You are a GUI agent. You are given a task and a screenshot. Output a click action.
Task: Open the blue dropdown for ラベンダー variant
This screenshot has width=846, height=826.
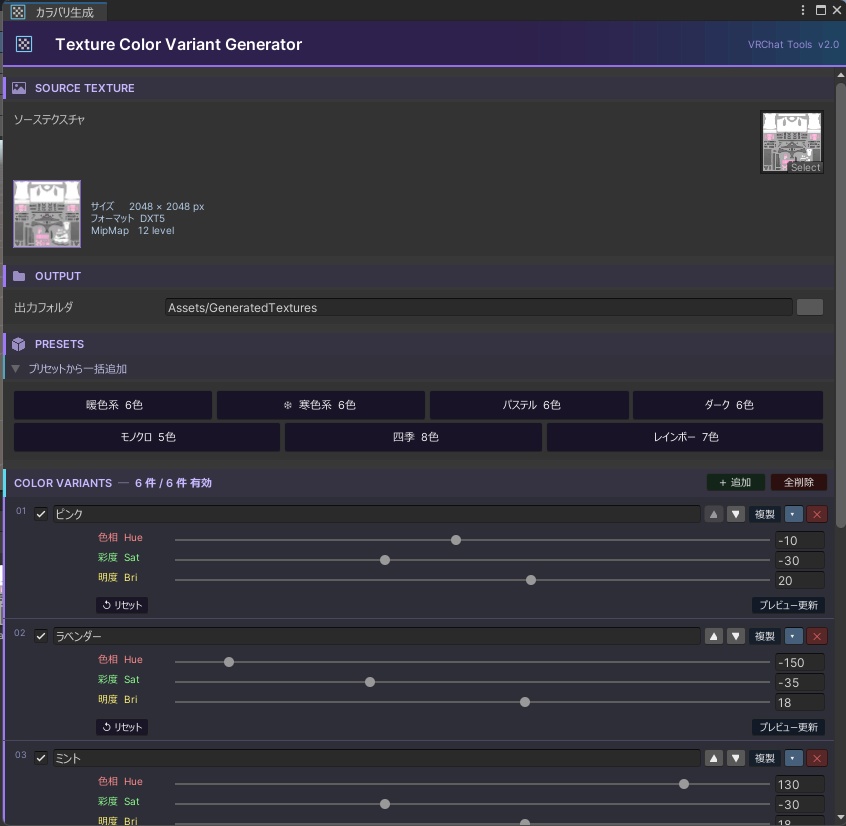pos(793,636)
